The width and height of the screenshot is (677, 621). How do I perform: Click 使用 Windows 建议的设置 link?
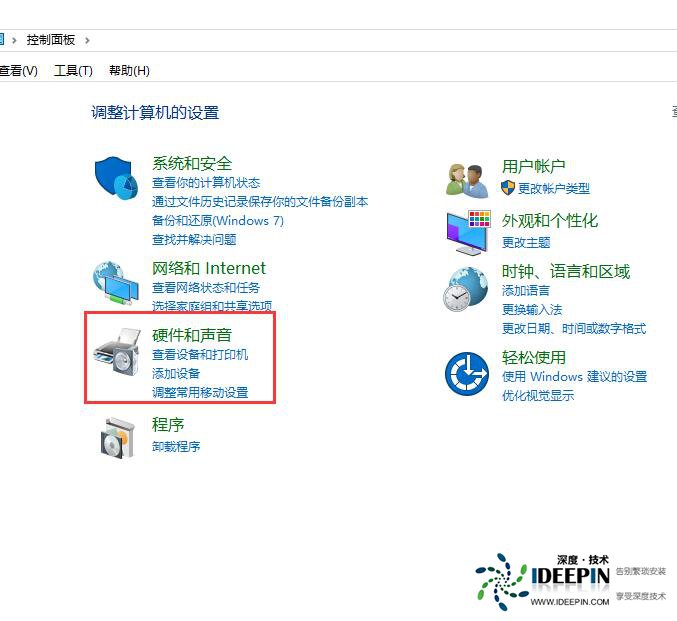point(574,377)
